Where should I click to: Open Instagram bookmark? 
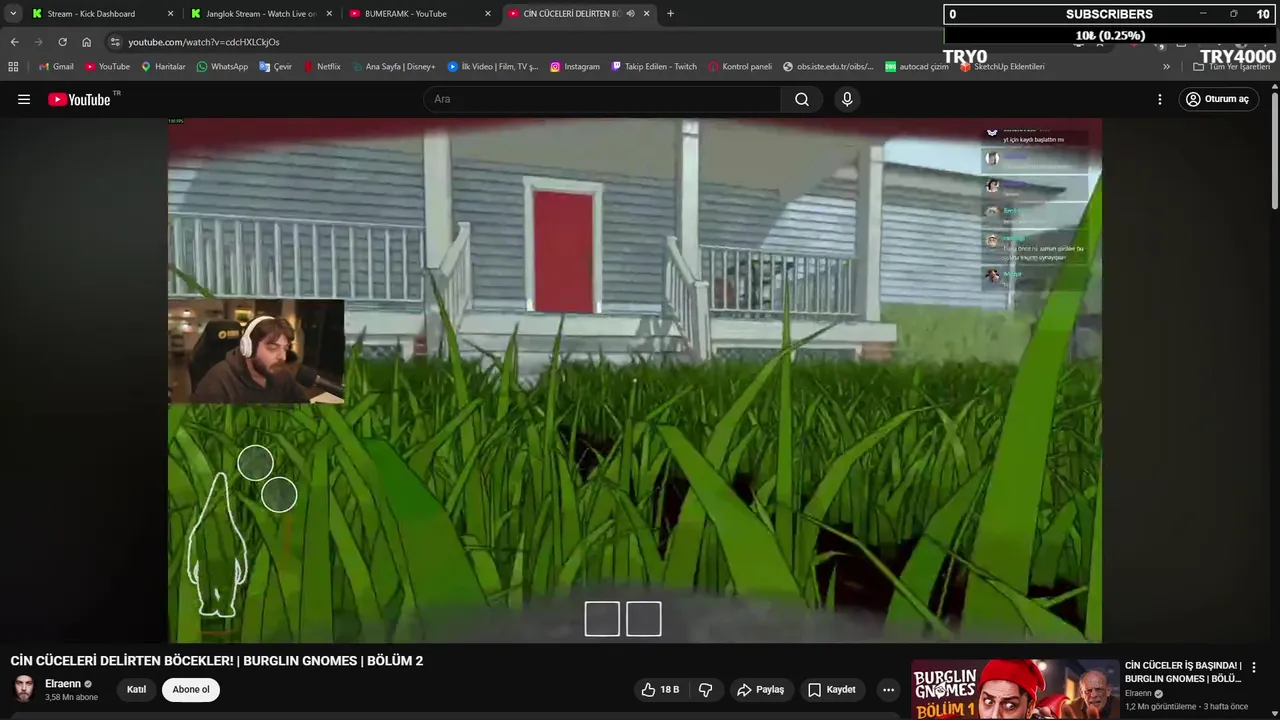coord(575,67)
